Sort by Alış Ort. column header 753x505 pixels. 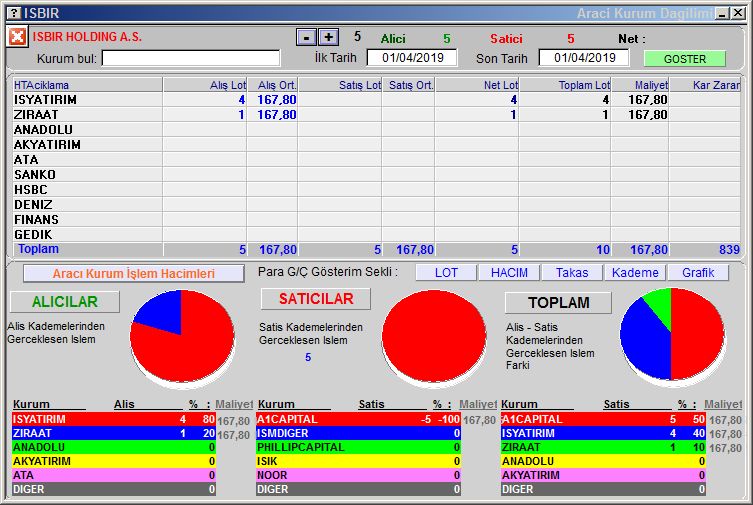(x=273, y=85)
